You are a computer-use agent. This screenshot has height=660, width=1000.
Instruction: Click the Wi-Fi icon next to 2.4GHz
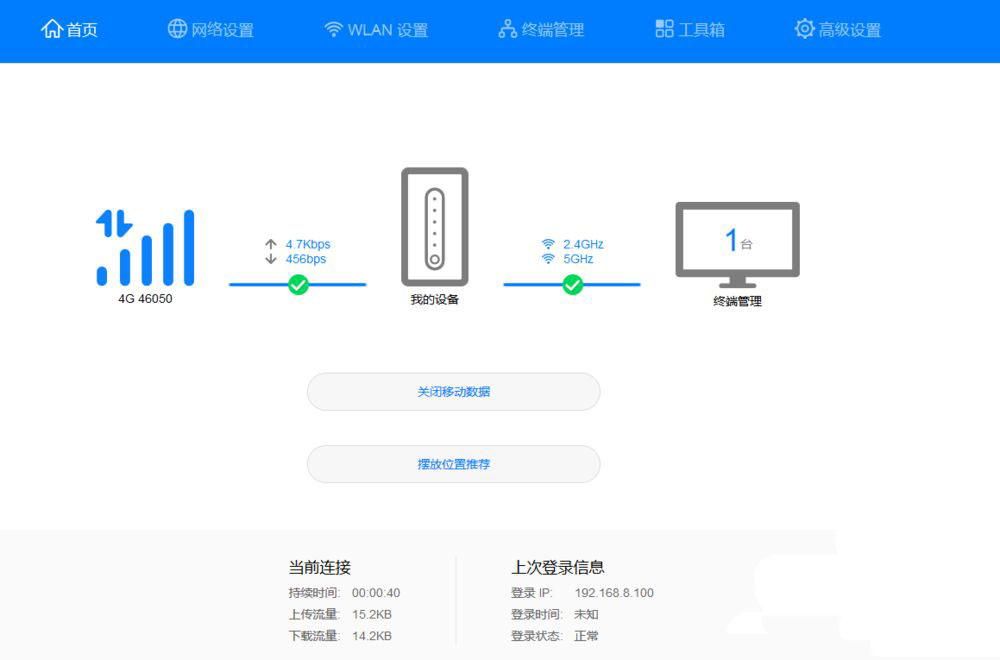(x=548, y=244)
